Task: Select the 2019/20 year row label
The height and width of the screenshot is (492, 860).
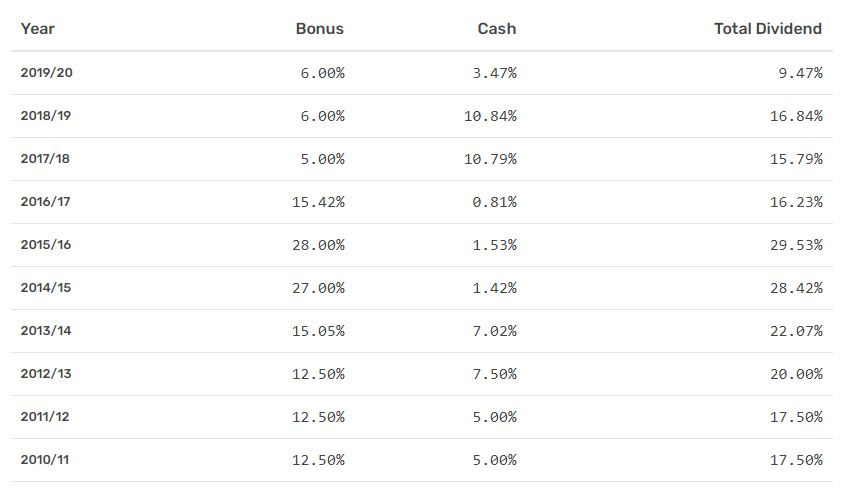Action: [46, 73]
